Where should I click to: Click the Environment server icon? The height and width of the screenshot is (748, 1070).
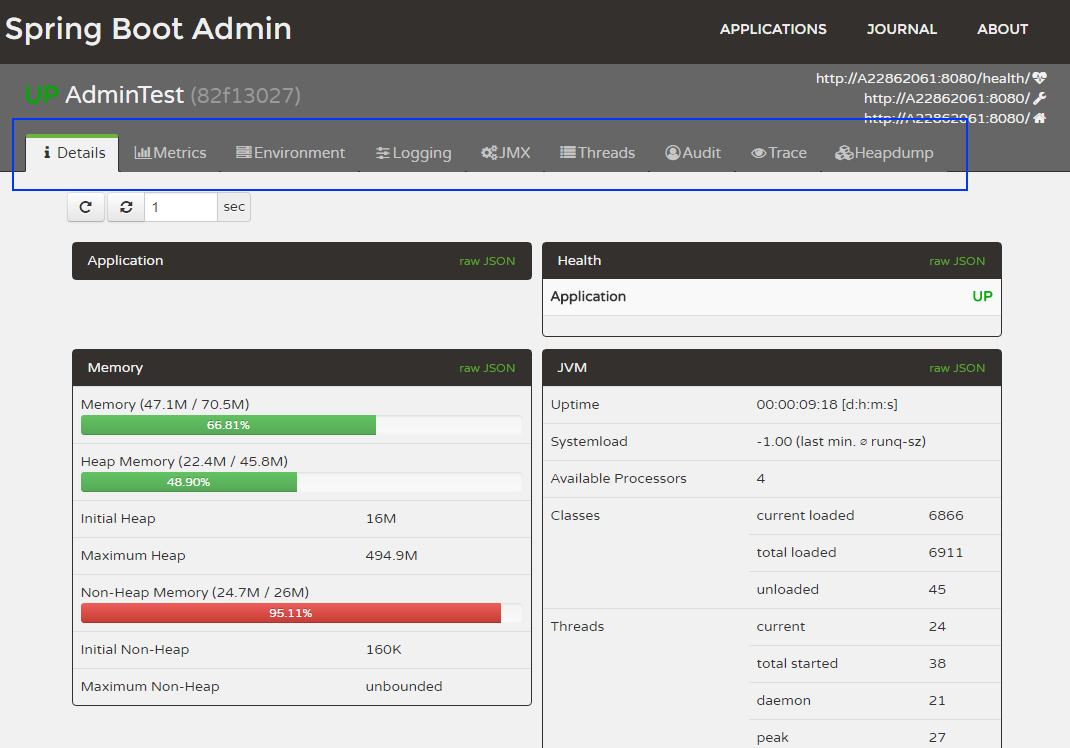244,152
